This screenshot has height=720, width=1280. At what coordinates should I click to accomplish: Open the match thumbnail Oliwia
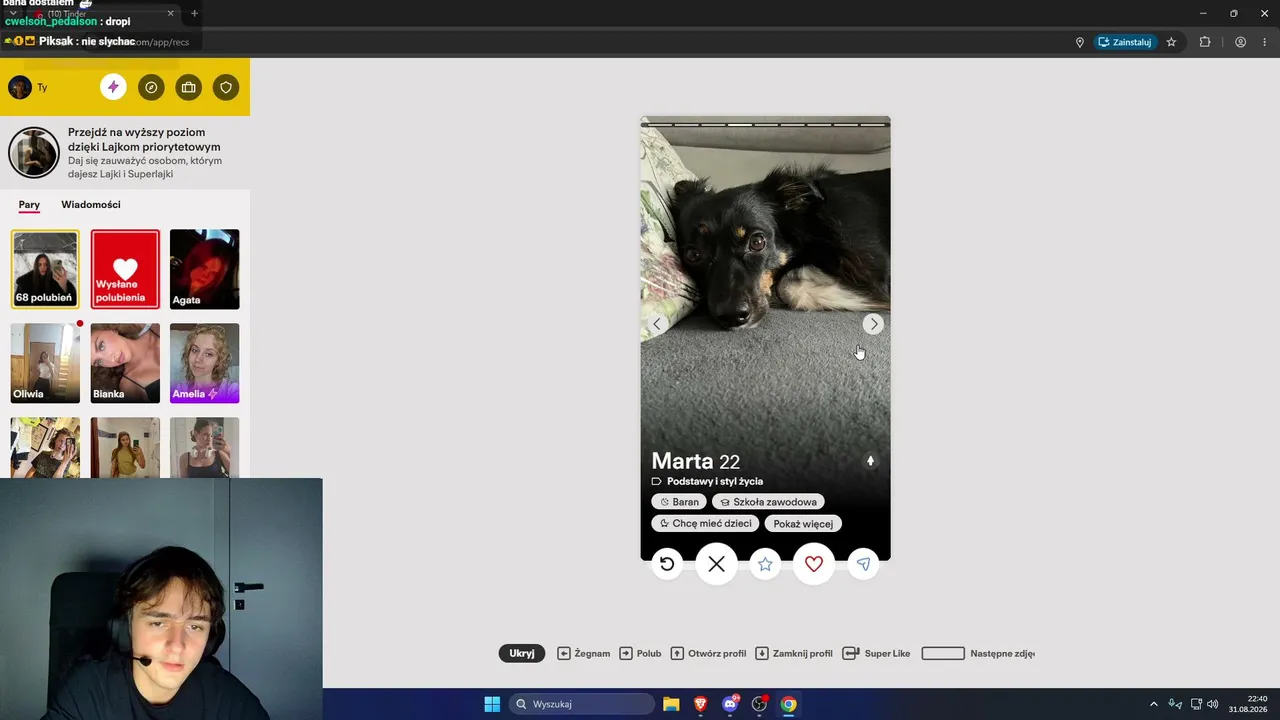tap(45, 363)
